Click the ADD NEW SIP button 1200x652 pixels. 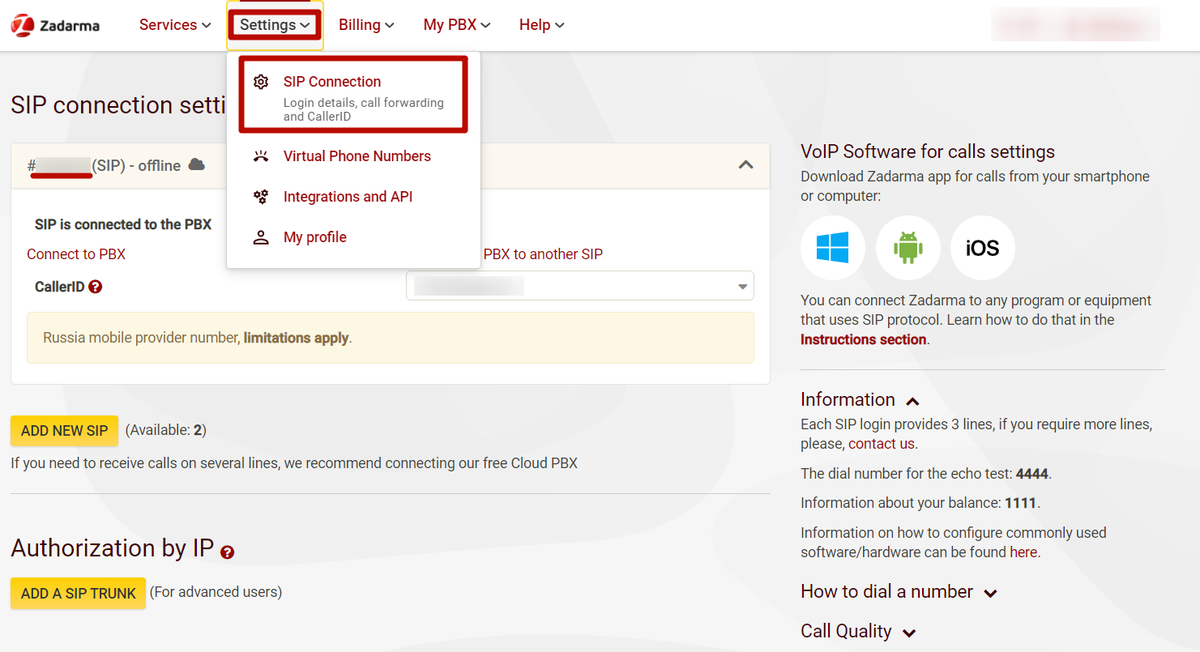coord(65,430)
